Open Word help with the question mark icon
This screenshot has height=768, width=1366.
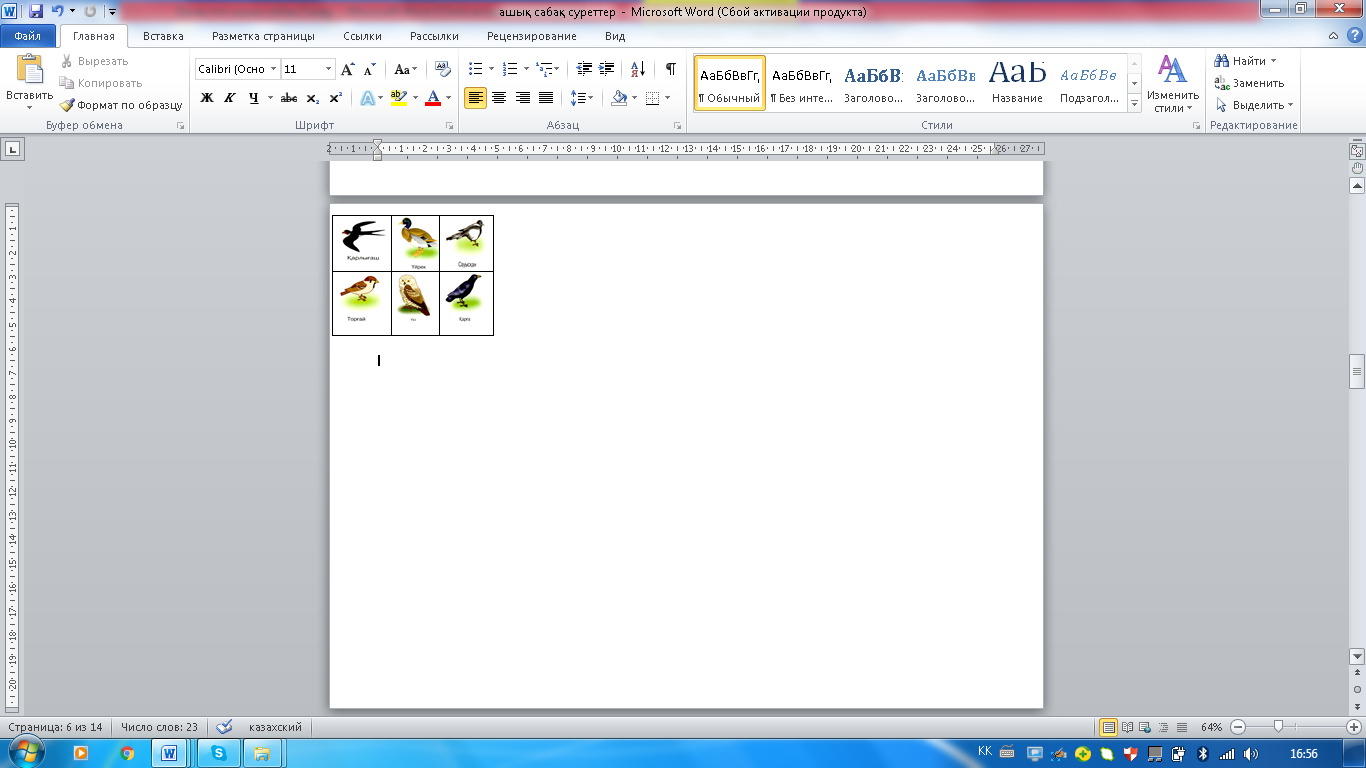pos(1354,36)
